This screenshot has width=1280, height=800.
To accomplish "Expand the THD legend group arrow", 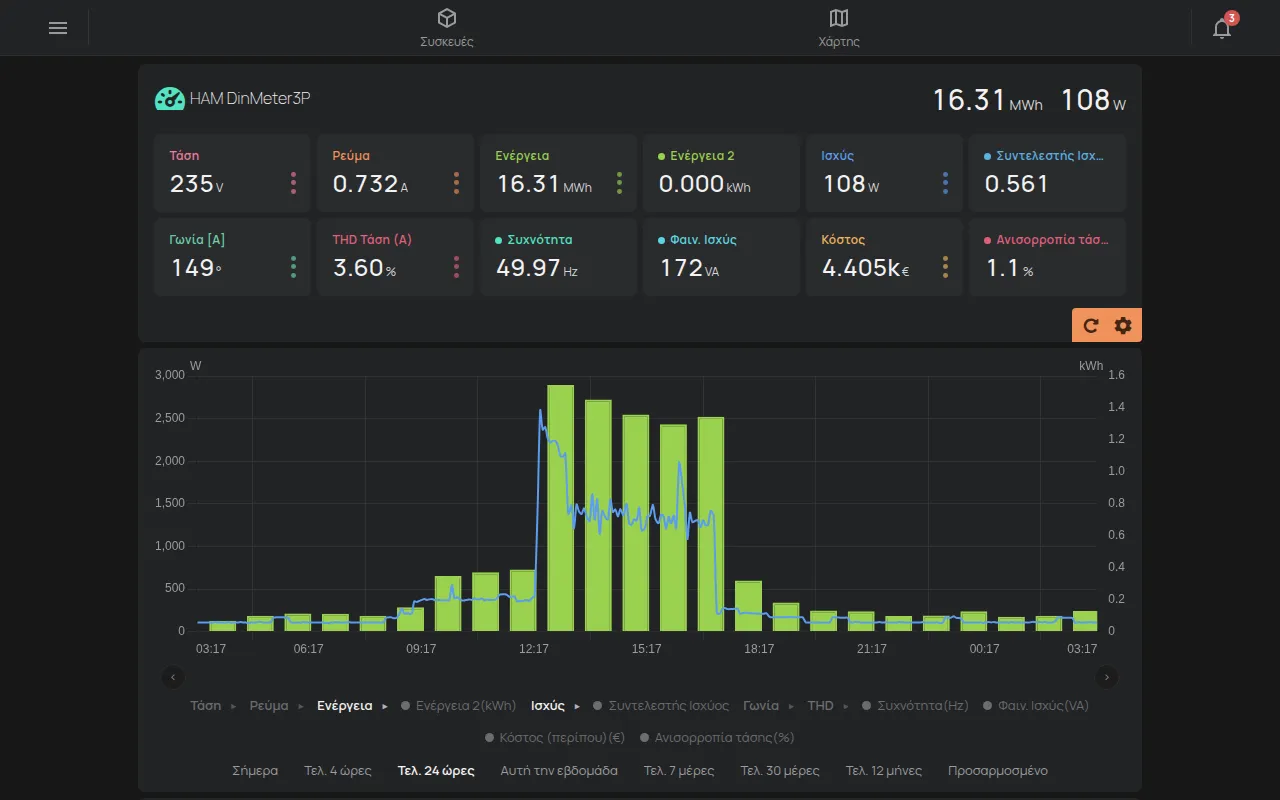I will coord(846,706).
